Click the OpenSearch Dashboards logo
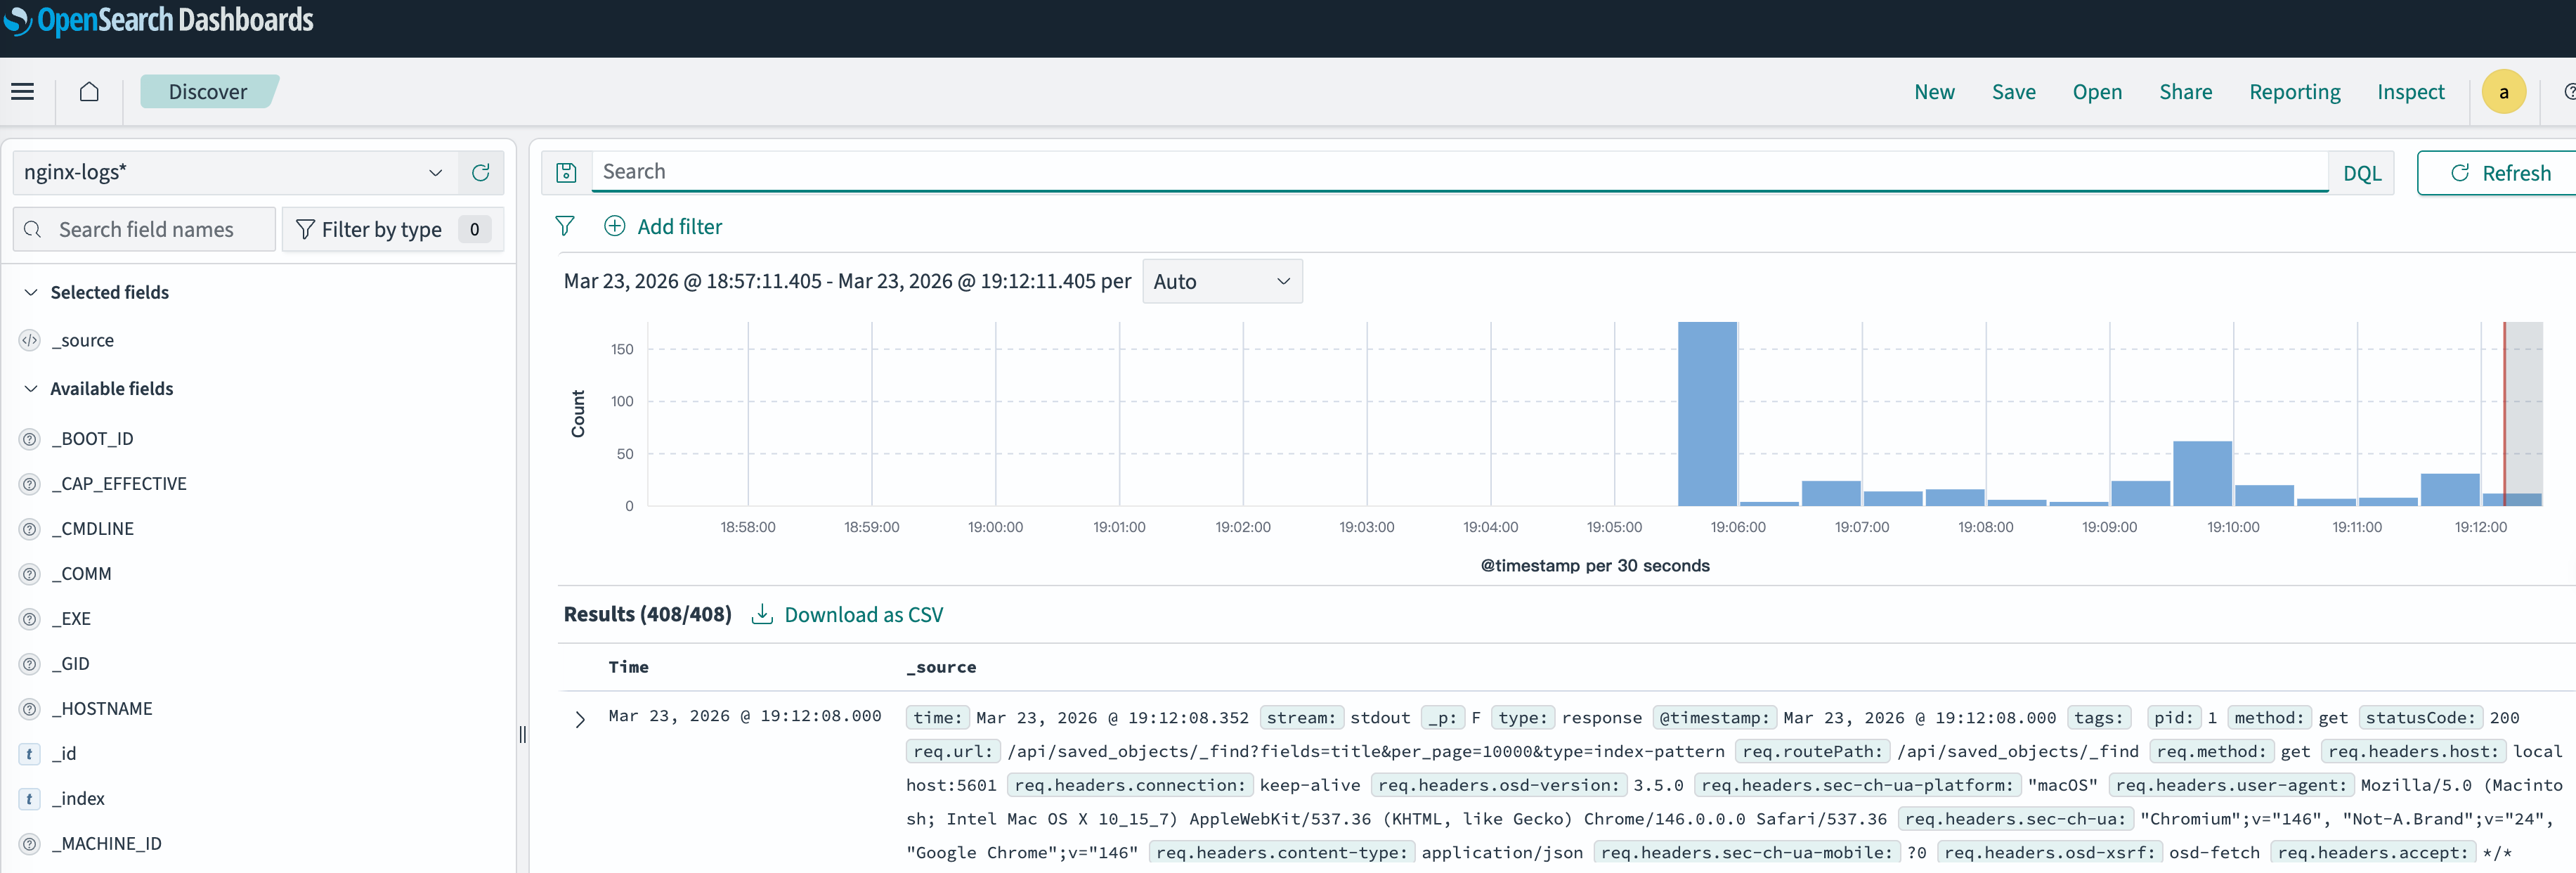 pos(158,20)
